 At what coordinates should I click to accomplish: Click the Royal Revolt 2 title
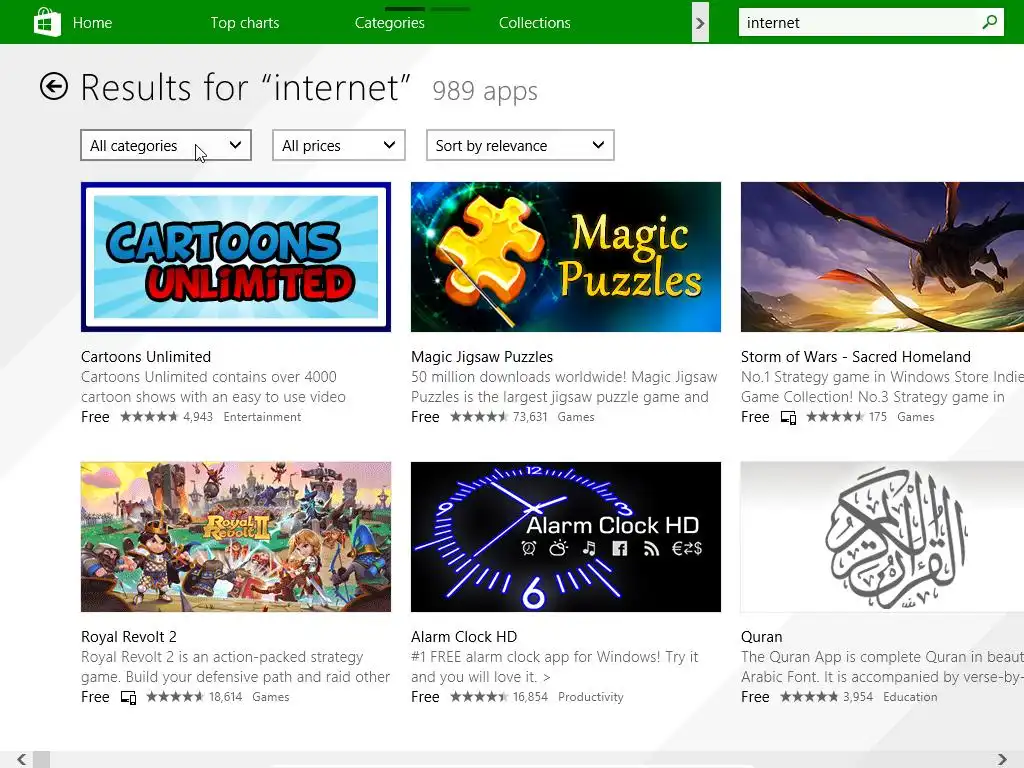tap(129, 637)
